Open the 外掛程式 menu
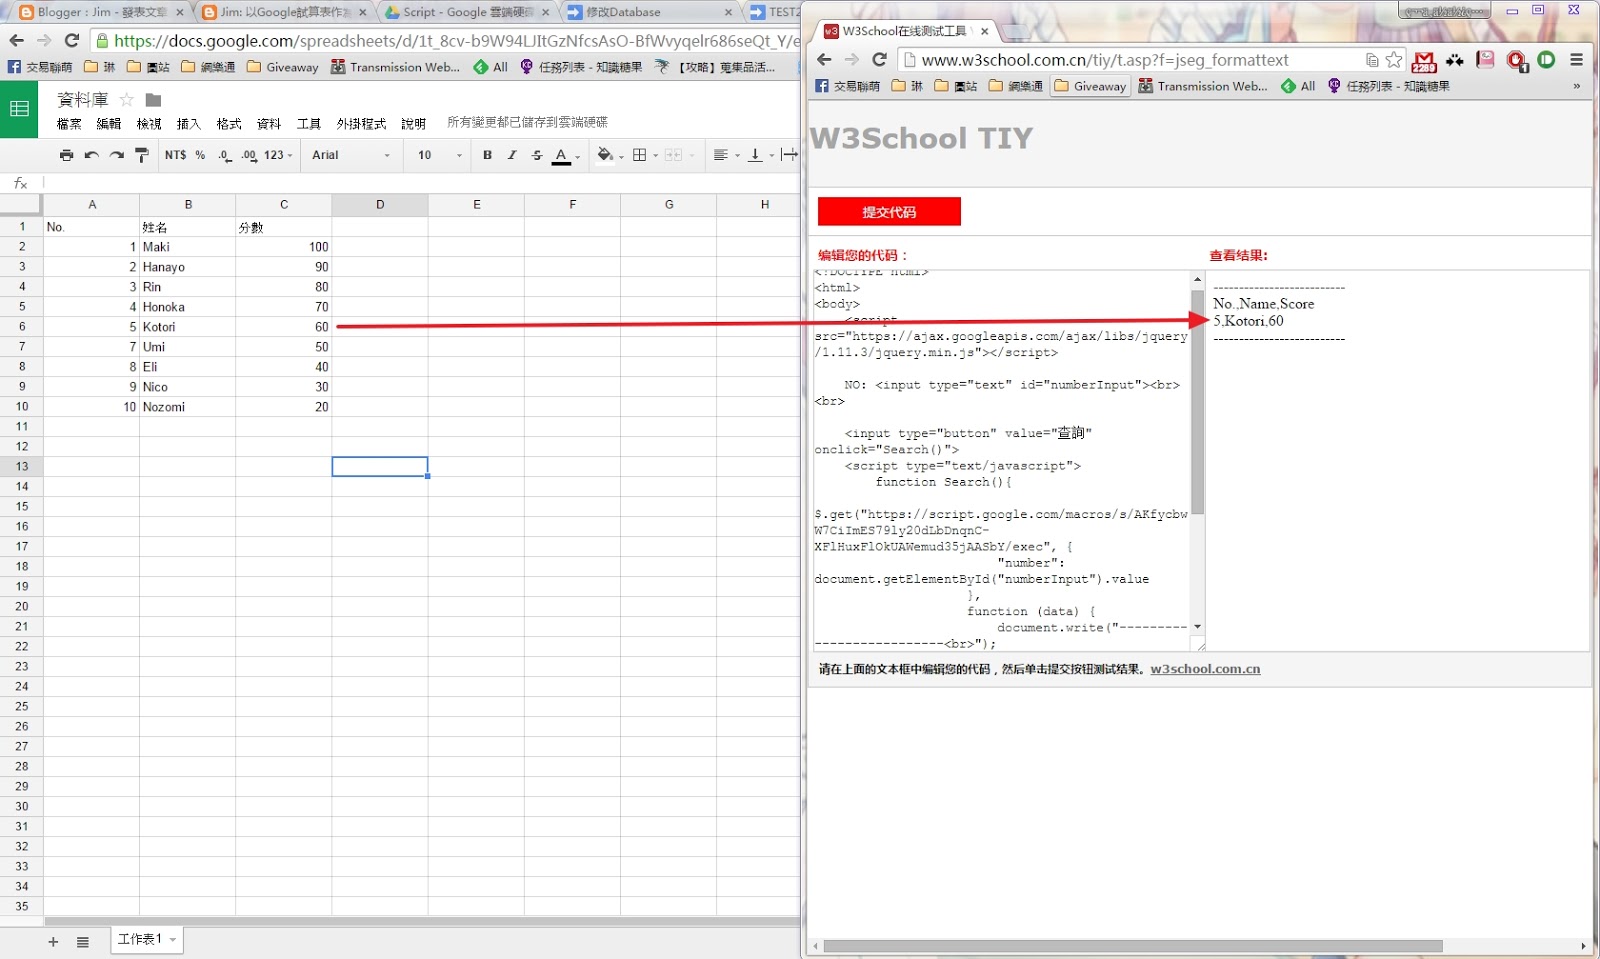 (x=361, y=124)
